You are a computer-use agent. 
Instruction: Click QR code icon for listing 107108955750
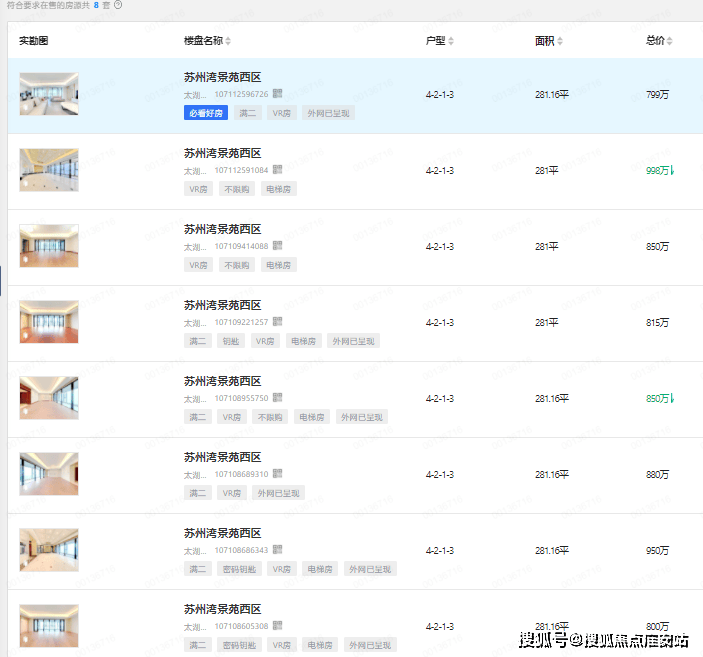278,398
